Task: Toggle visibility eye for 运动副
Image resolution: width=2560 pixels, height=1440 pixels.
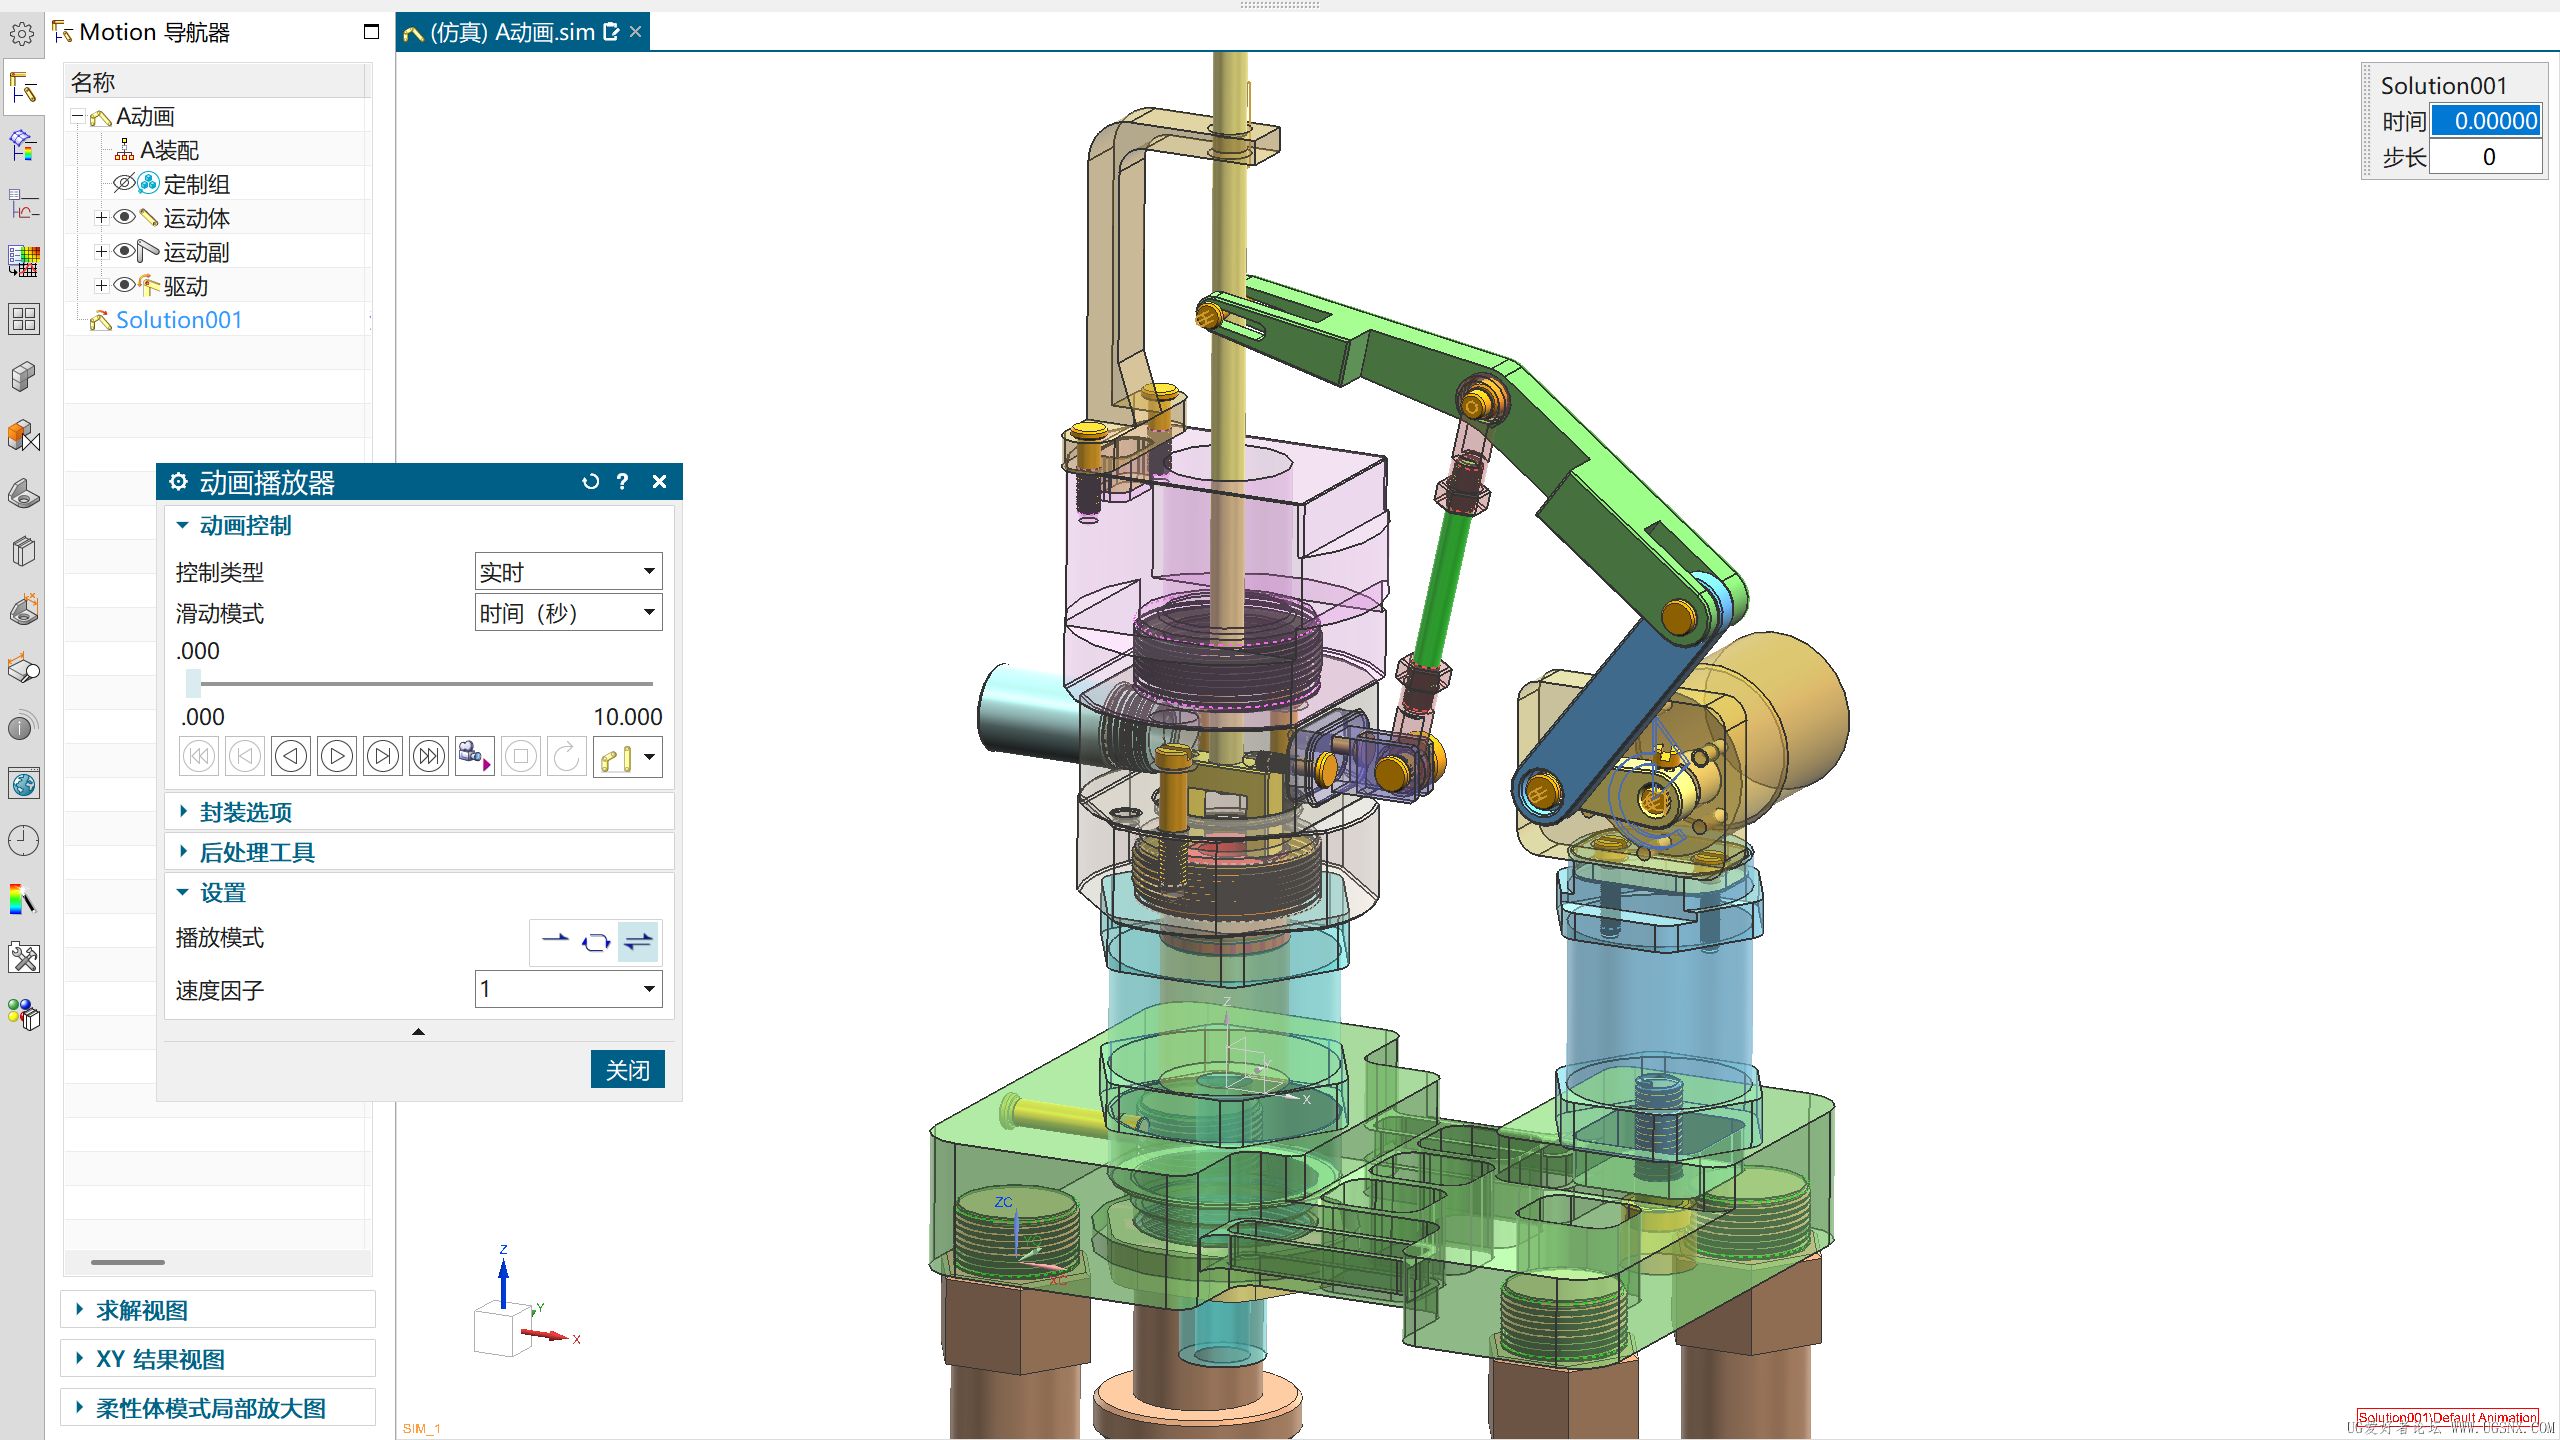Action: [124, 251]
